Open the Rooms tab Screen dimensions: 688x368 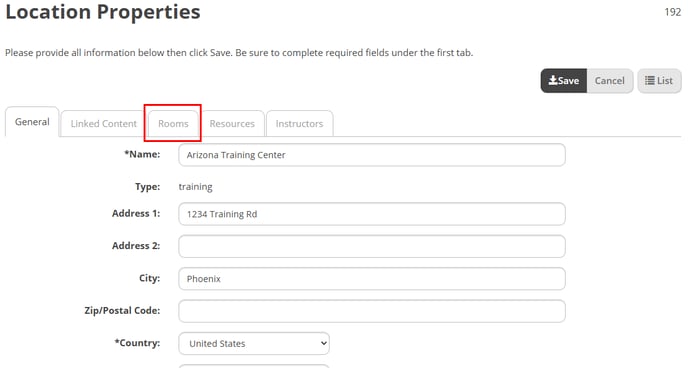[x=173, y=124]
